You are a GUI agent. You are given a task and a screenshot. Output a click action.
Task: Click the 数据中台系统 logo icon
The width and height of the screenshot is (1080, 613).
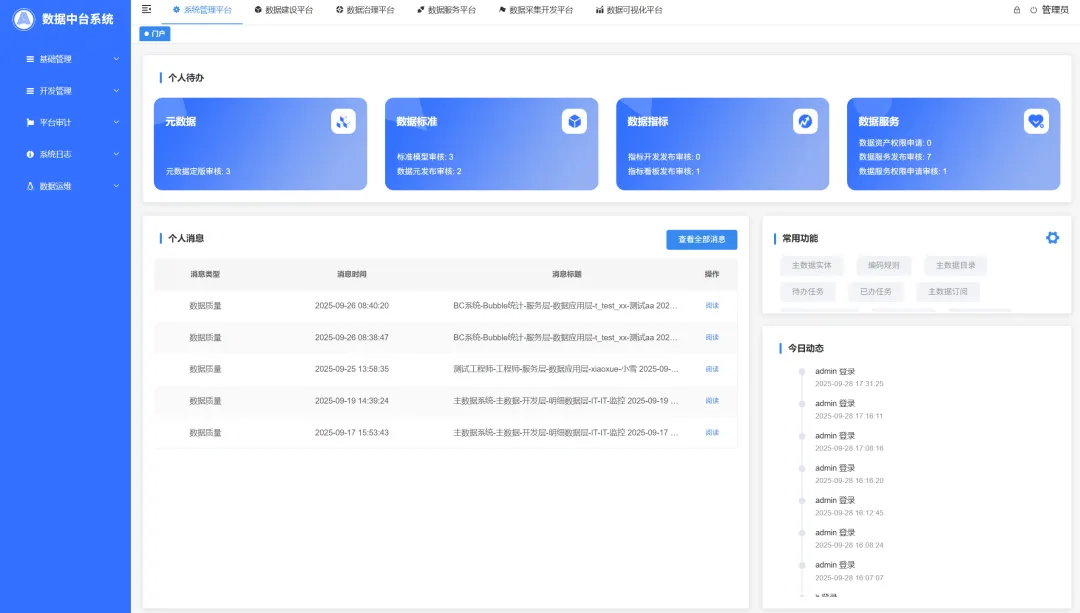point(23,19)
